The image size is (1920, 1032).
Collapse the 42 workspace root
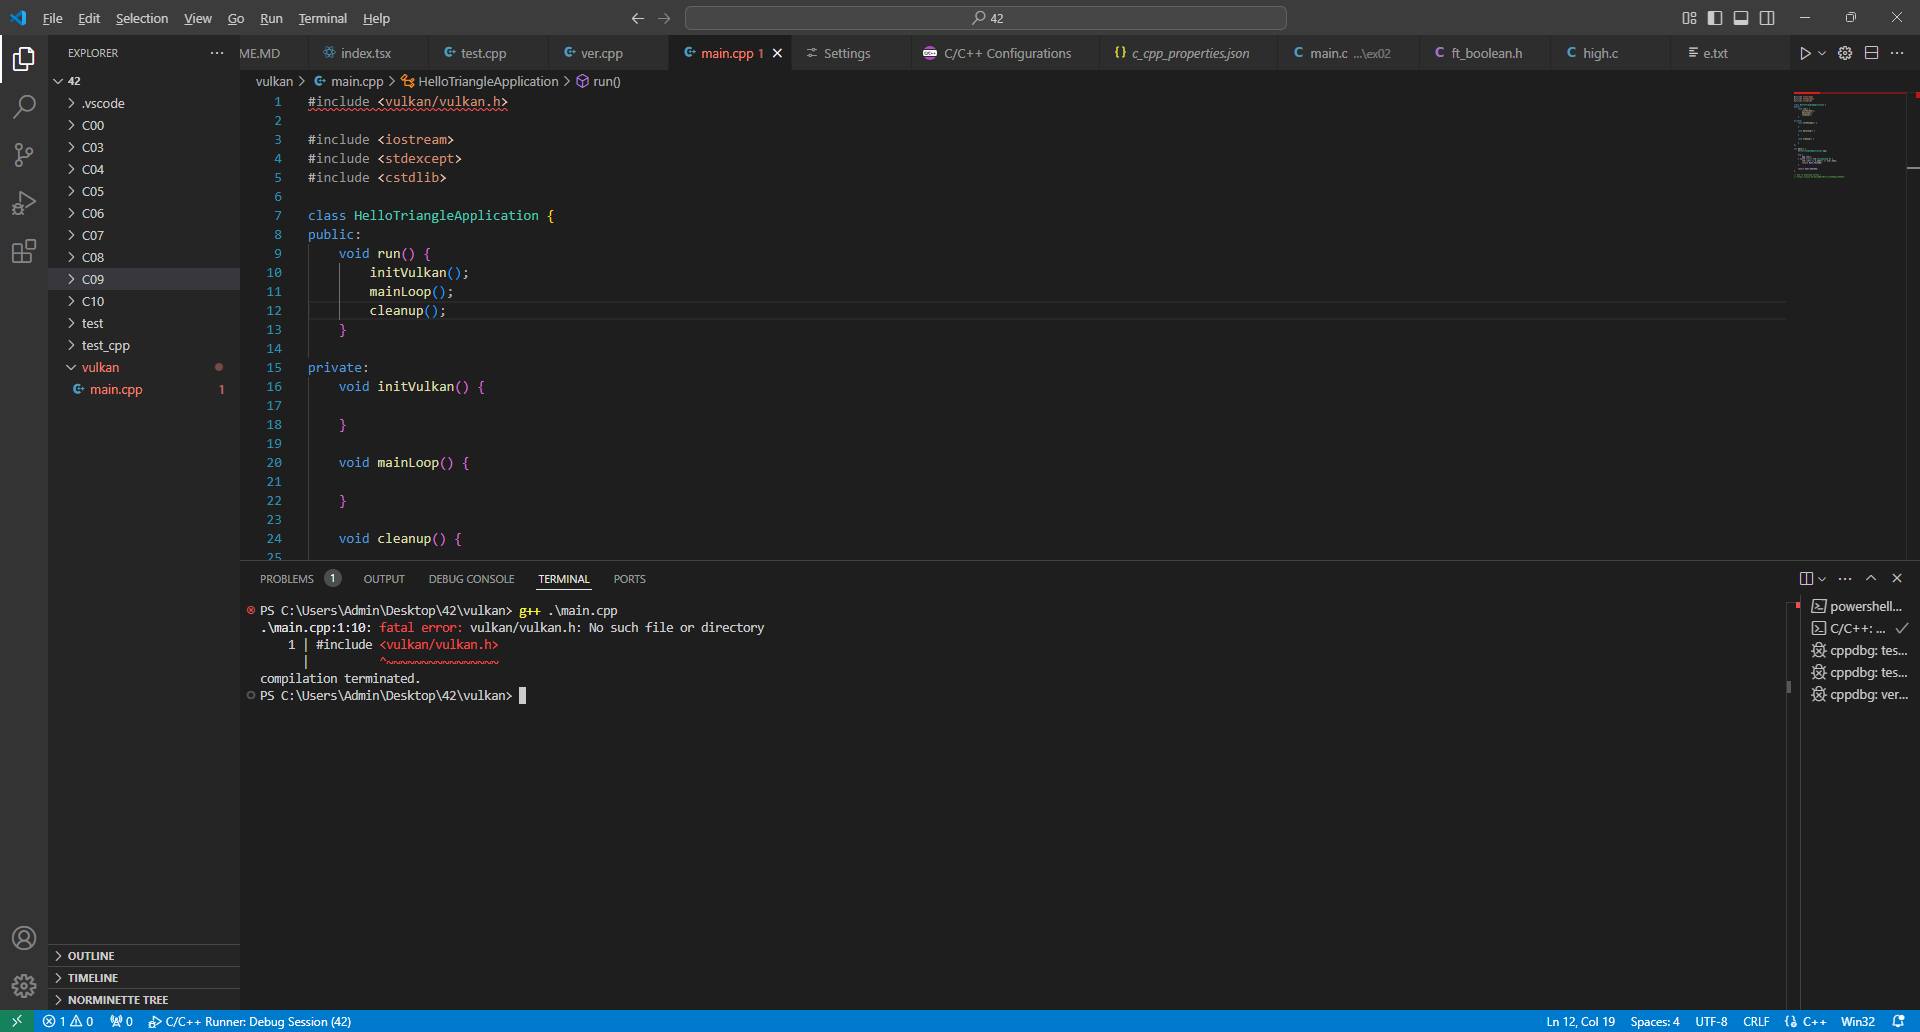(144, 81)
